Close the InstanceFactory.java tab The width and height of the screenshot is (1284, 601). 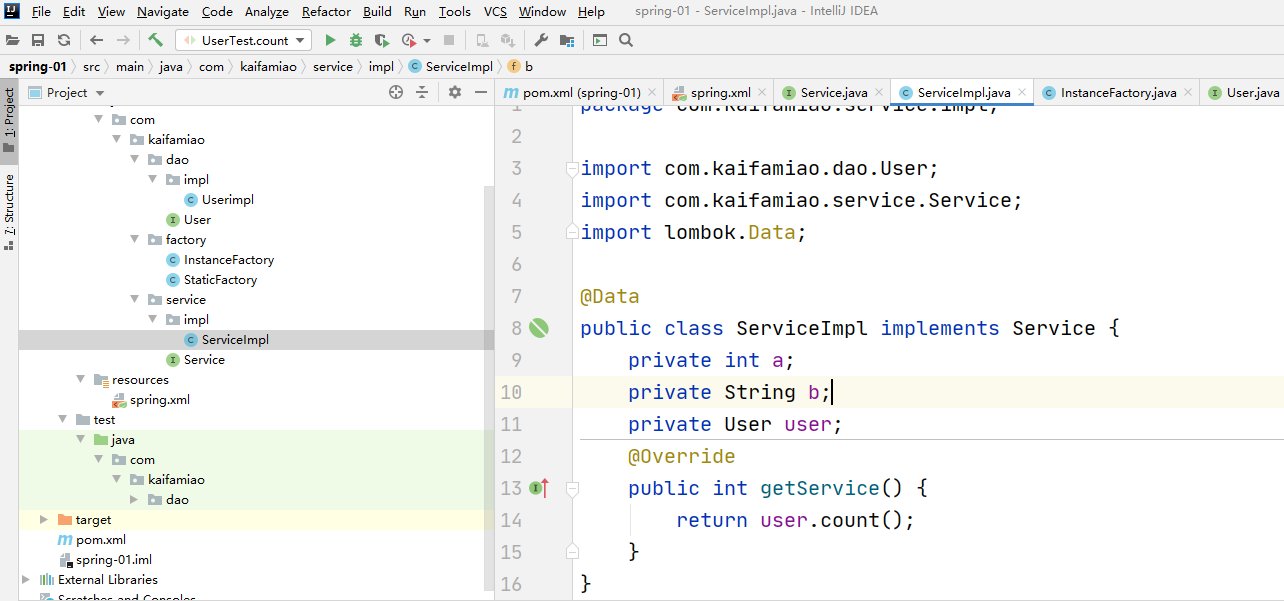[1188, 93]
